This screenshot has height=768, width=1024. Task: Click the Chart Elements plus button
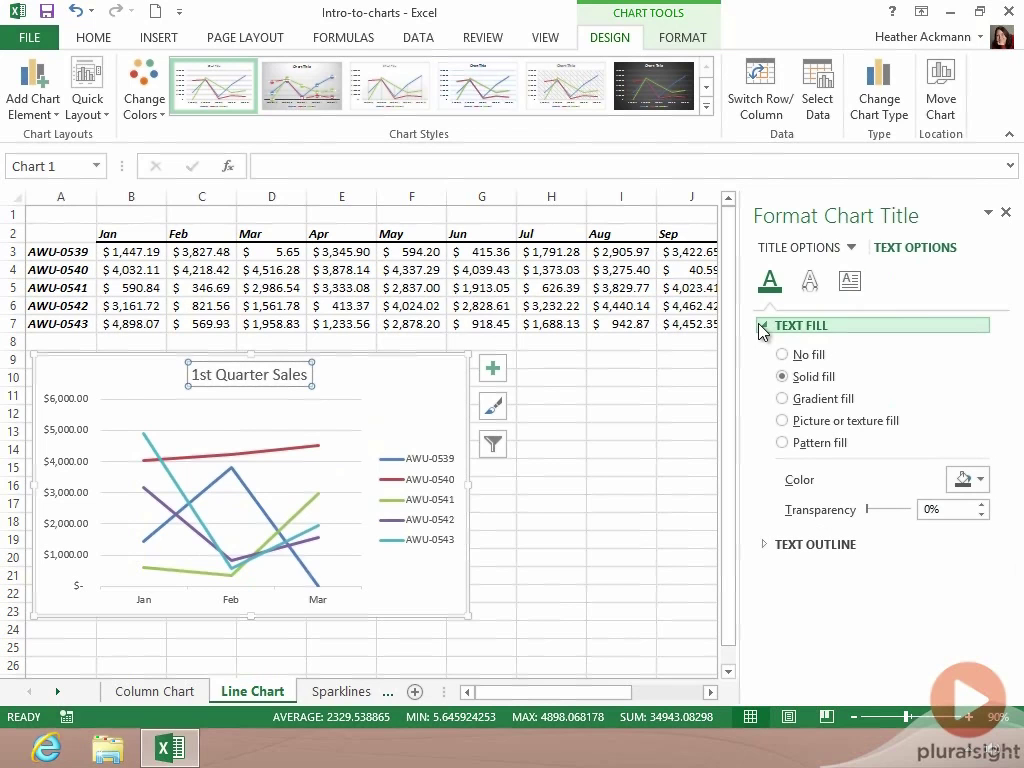(x=493, y=368)
